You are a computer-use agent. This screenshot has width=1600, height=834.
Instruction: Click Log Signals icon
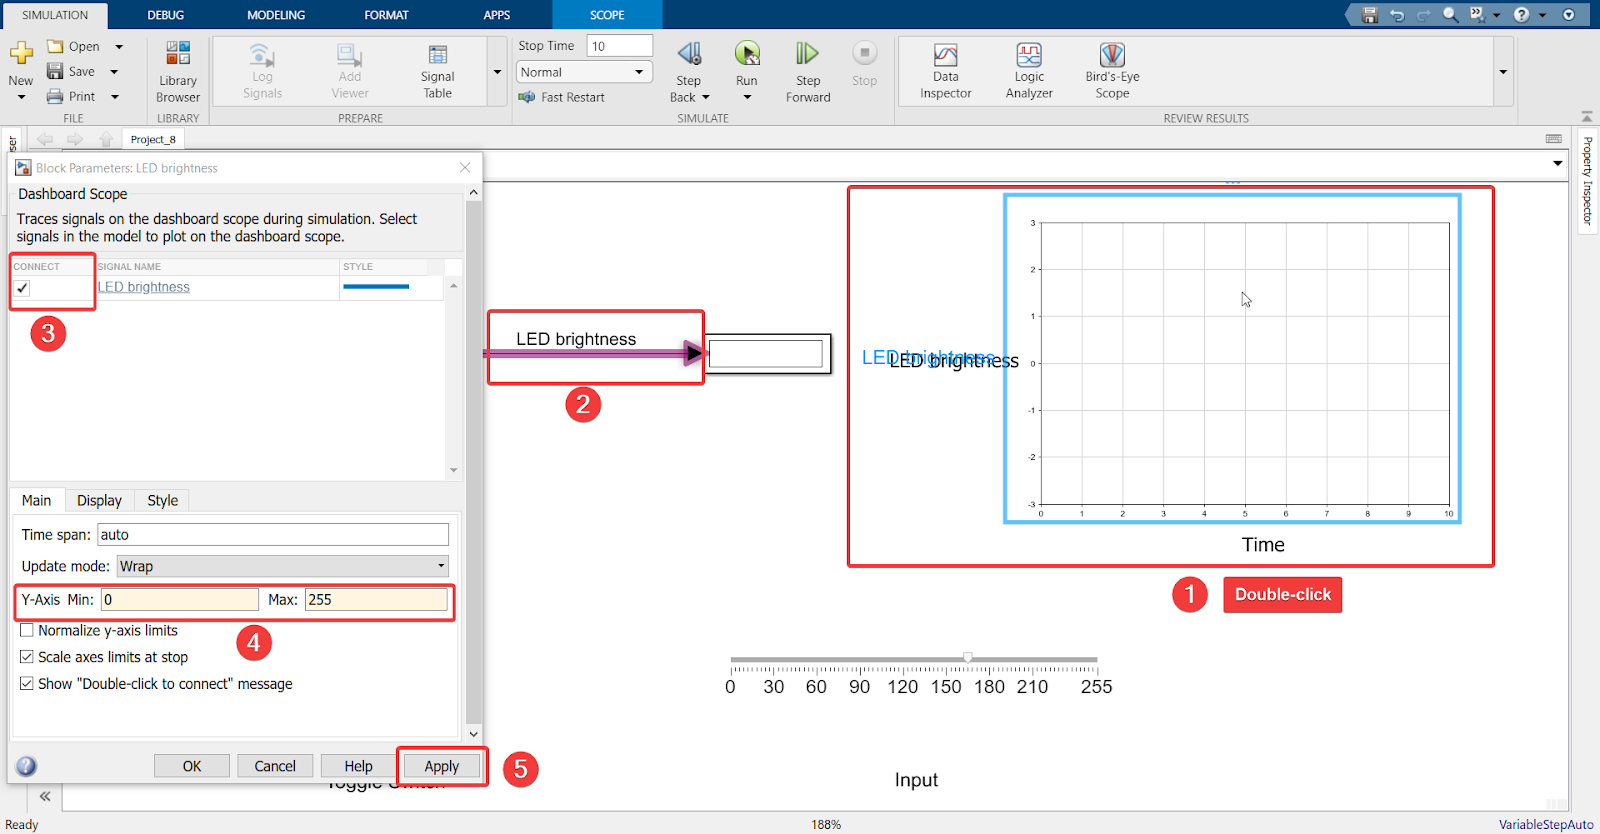pyautogui.click(x=262, y=54)
